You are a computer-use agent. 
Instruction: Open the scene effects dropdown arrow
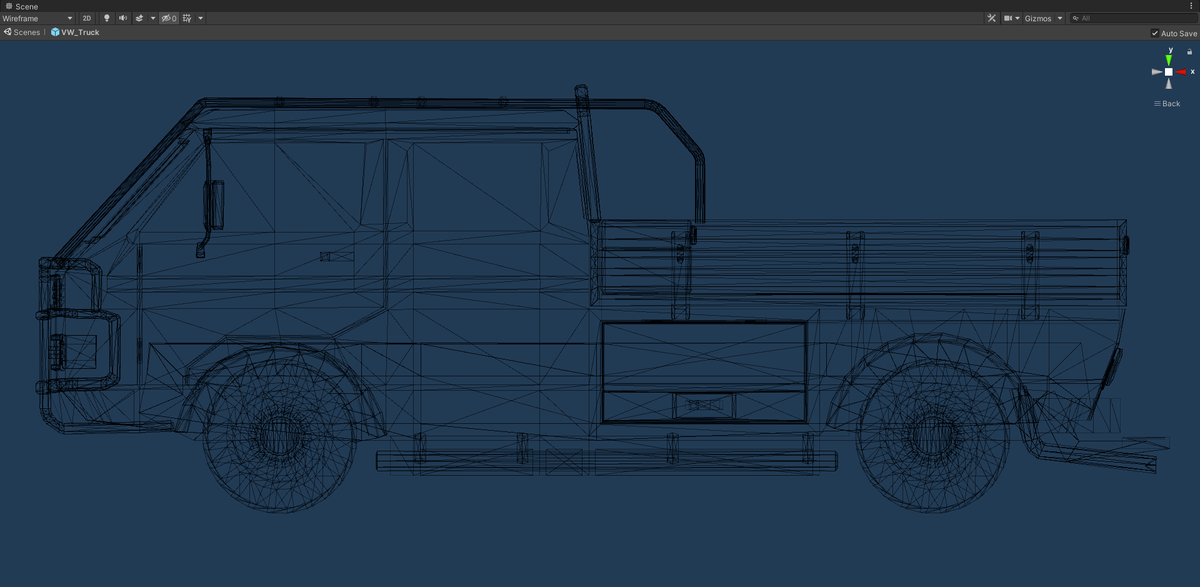(152, 18)
